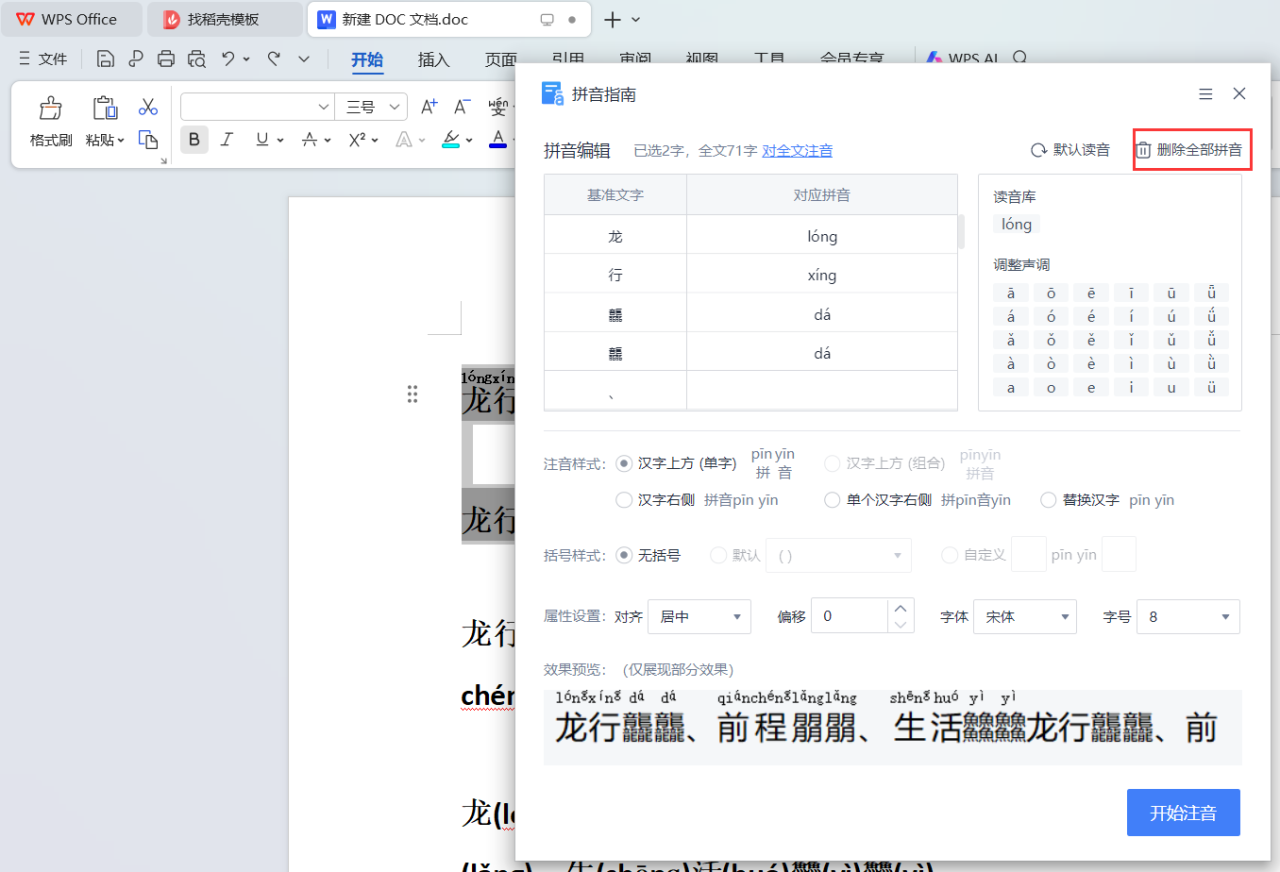Click the xíng pinyin cell for 行
This screenshot has height=872, width=1280.
click(x=822, y=275)
